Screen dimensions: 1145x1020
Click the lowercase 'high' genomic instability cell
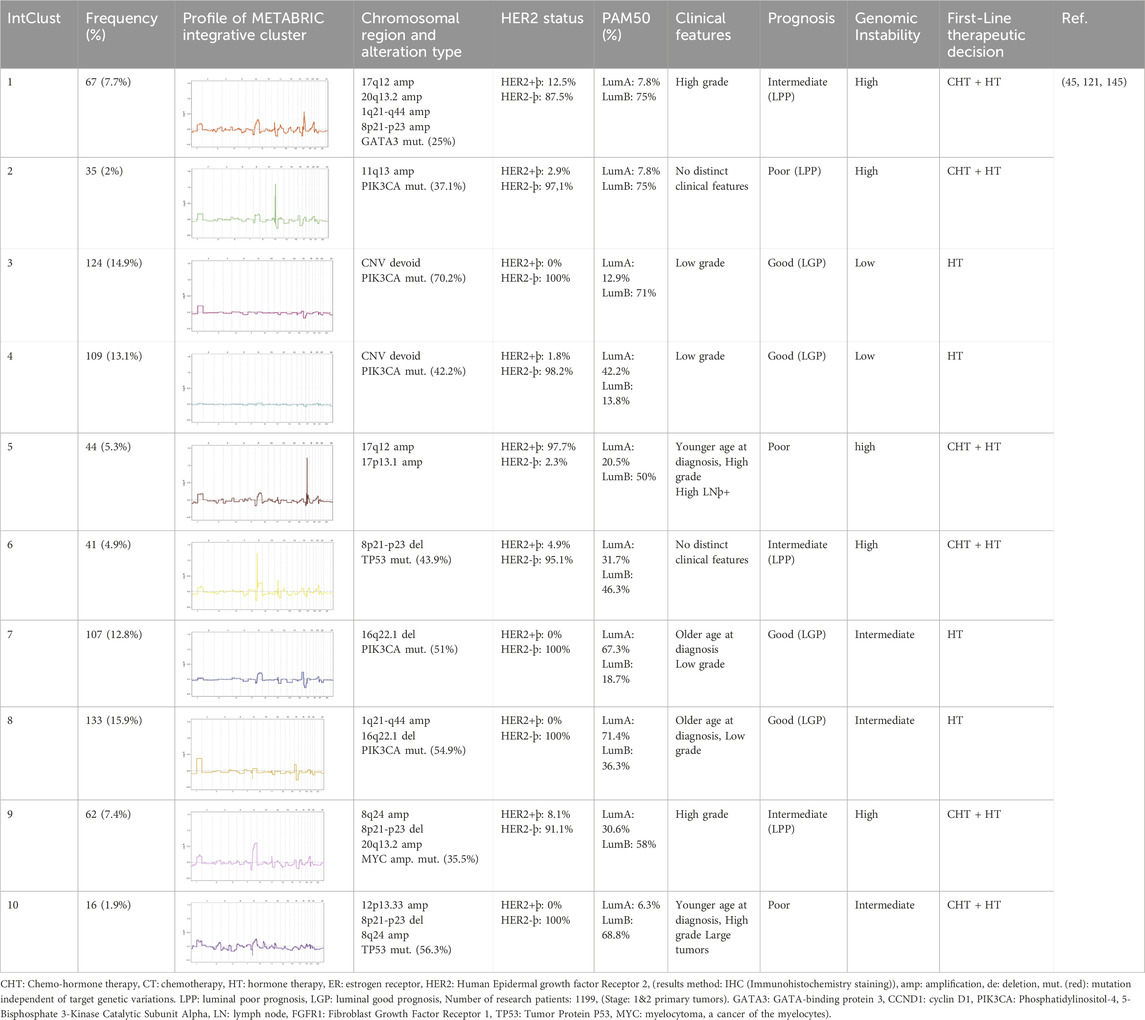pyautogui.click(x=865, y=447)
